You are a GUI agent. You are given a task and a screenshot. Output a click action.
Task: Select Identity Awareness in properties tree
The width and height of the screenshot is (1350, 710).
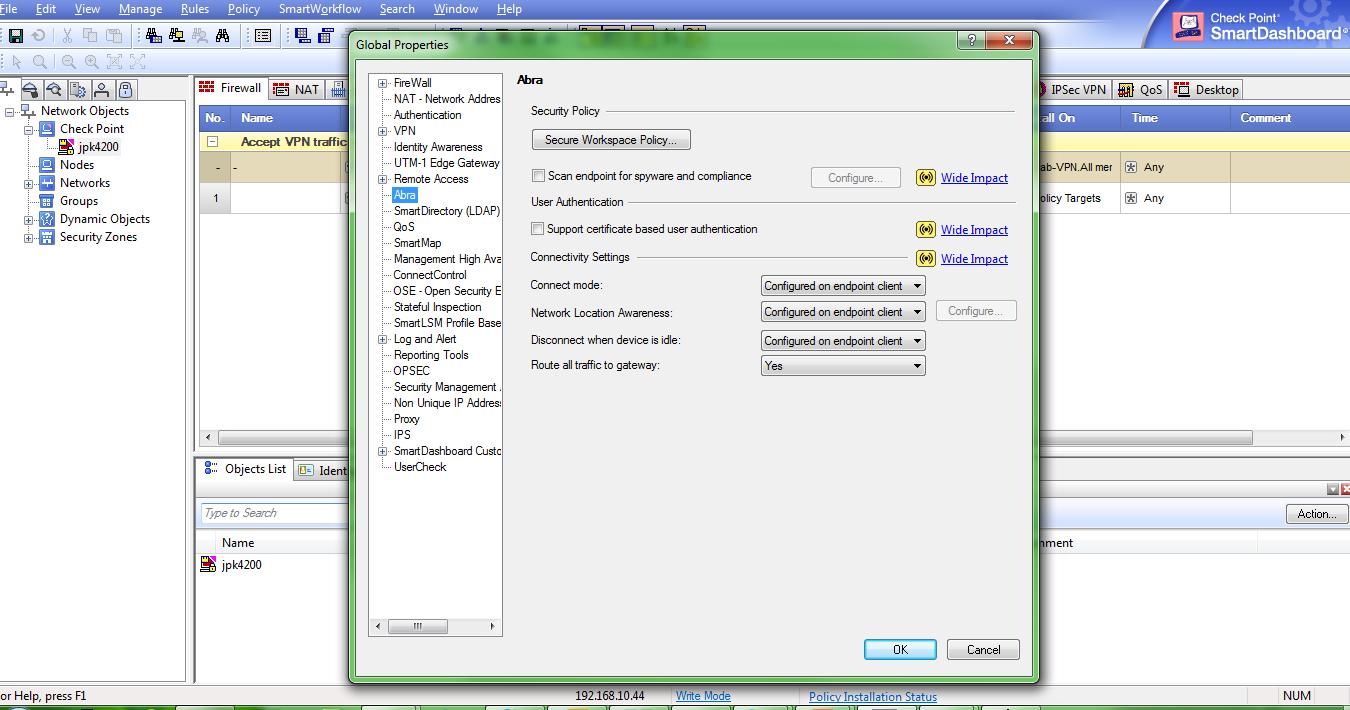[438, 147]
